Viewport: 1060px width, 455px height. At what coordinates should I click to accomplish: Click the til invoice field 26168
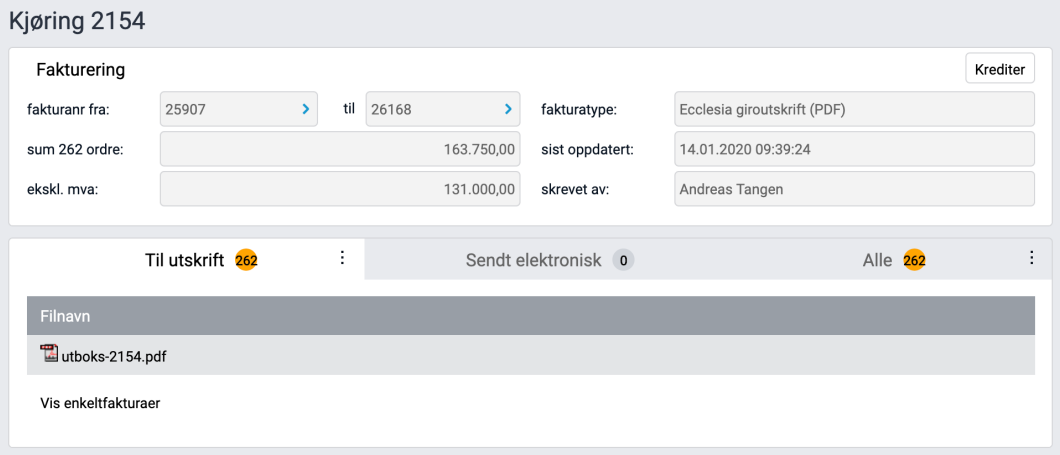pyautogui.click(x=443, y=109)
